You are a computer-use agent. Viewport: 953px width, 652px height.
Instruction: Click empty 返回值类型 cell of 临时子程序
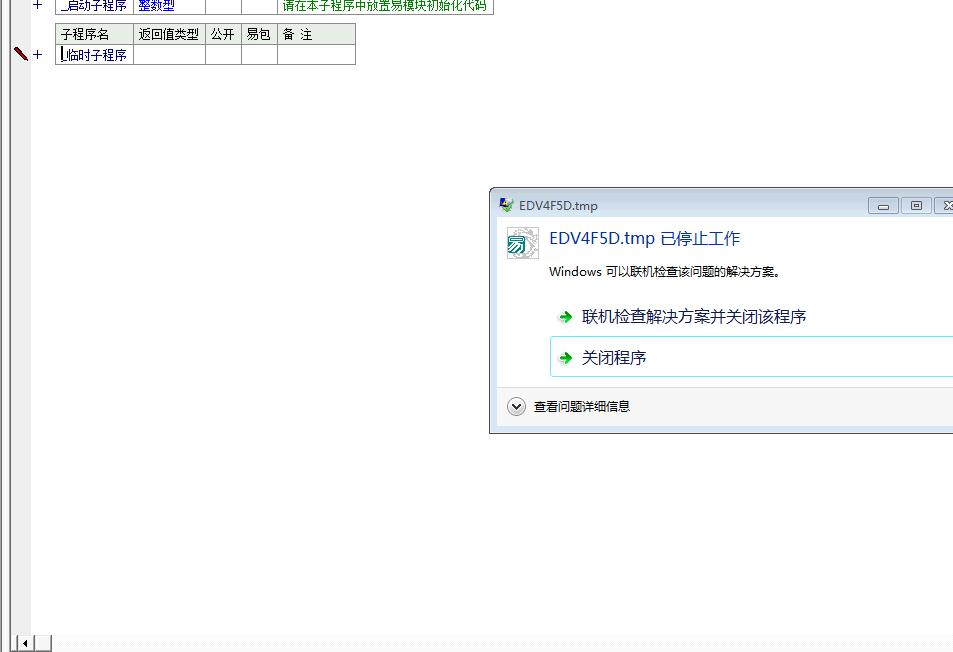click(x=169, y=55)
